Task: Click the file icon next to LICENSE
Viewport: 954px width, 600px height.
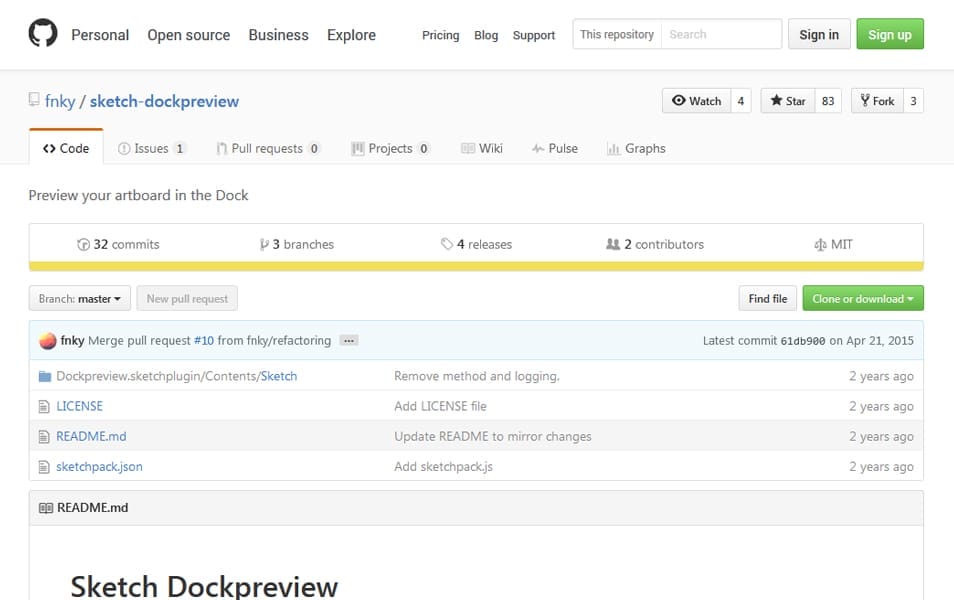Action: point(44,406)
